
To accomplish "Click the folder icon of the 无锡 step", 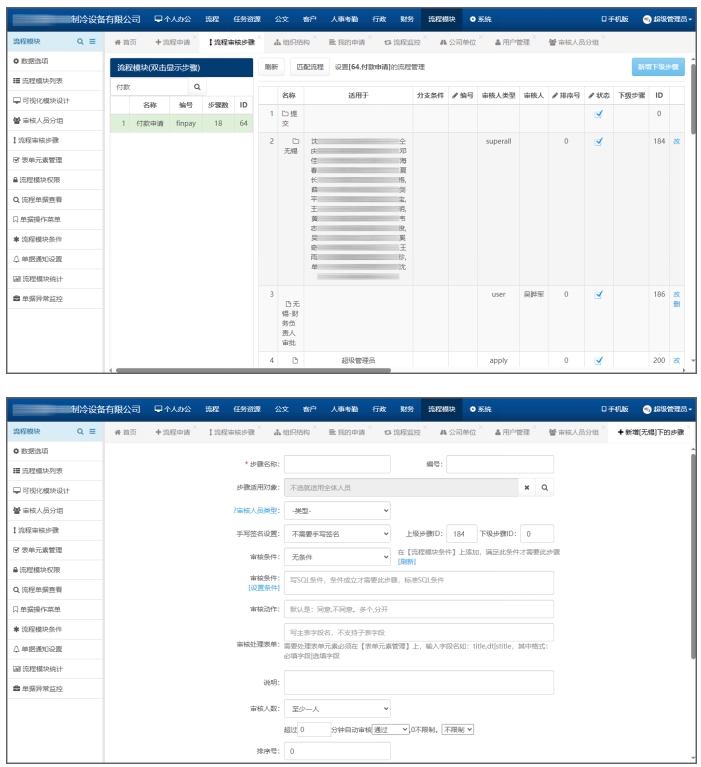I will coord(296,141).
